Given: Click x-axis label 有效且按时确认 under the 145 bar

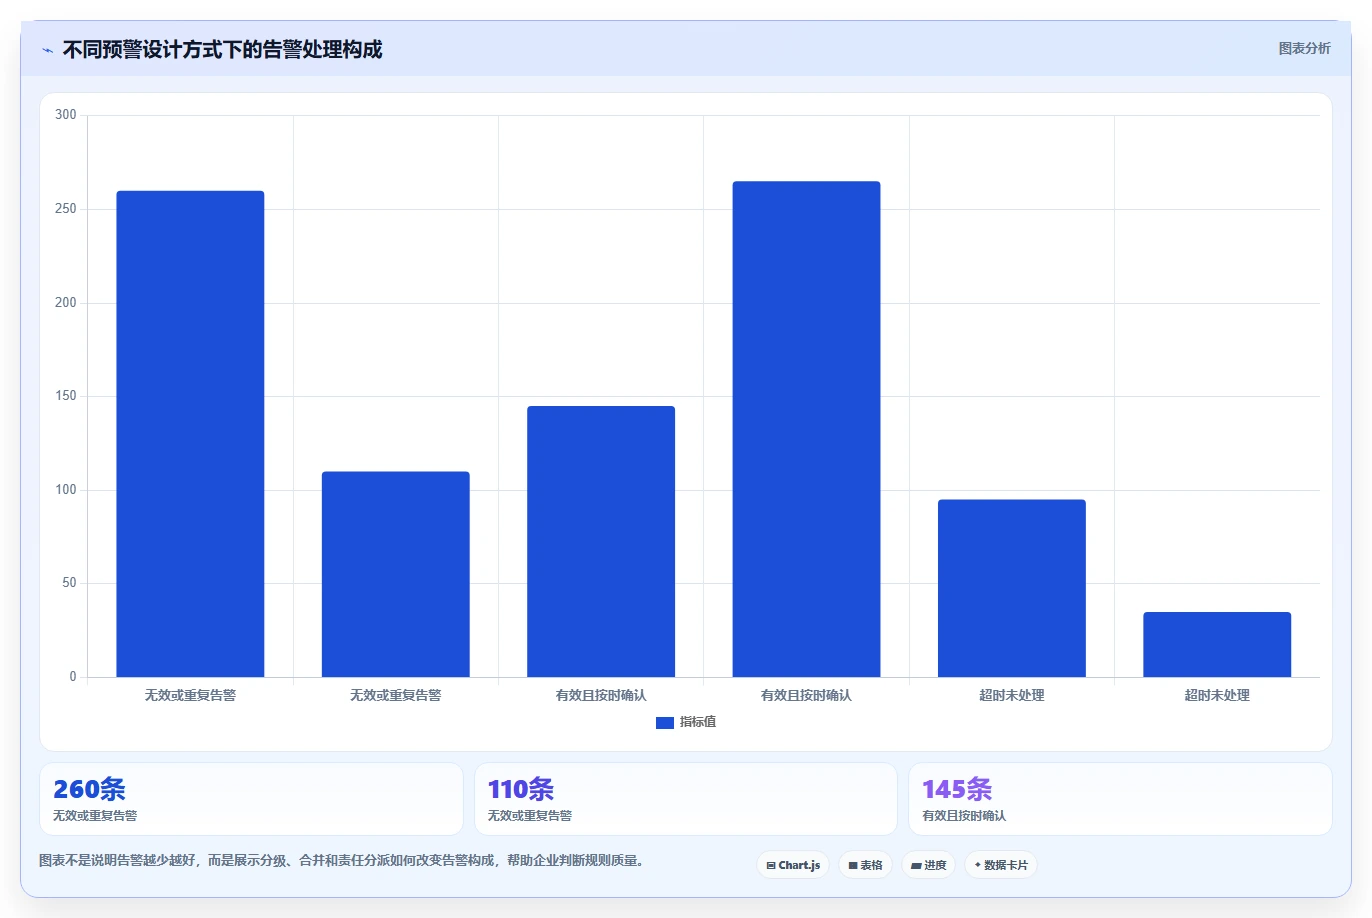Looking at the screenshot, I should [x=601, y=695].
